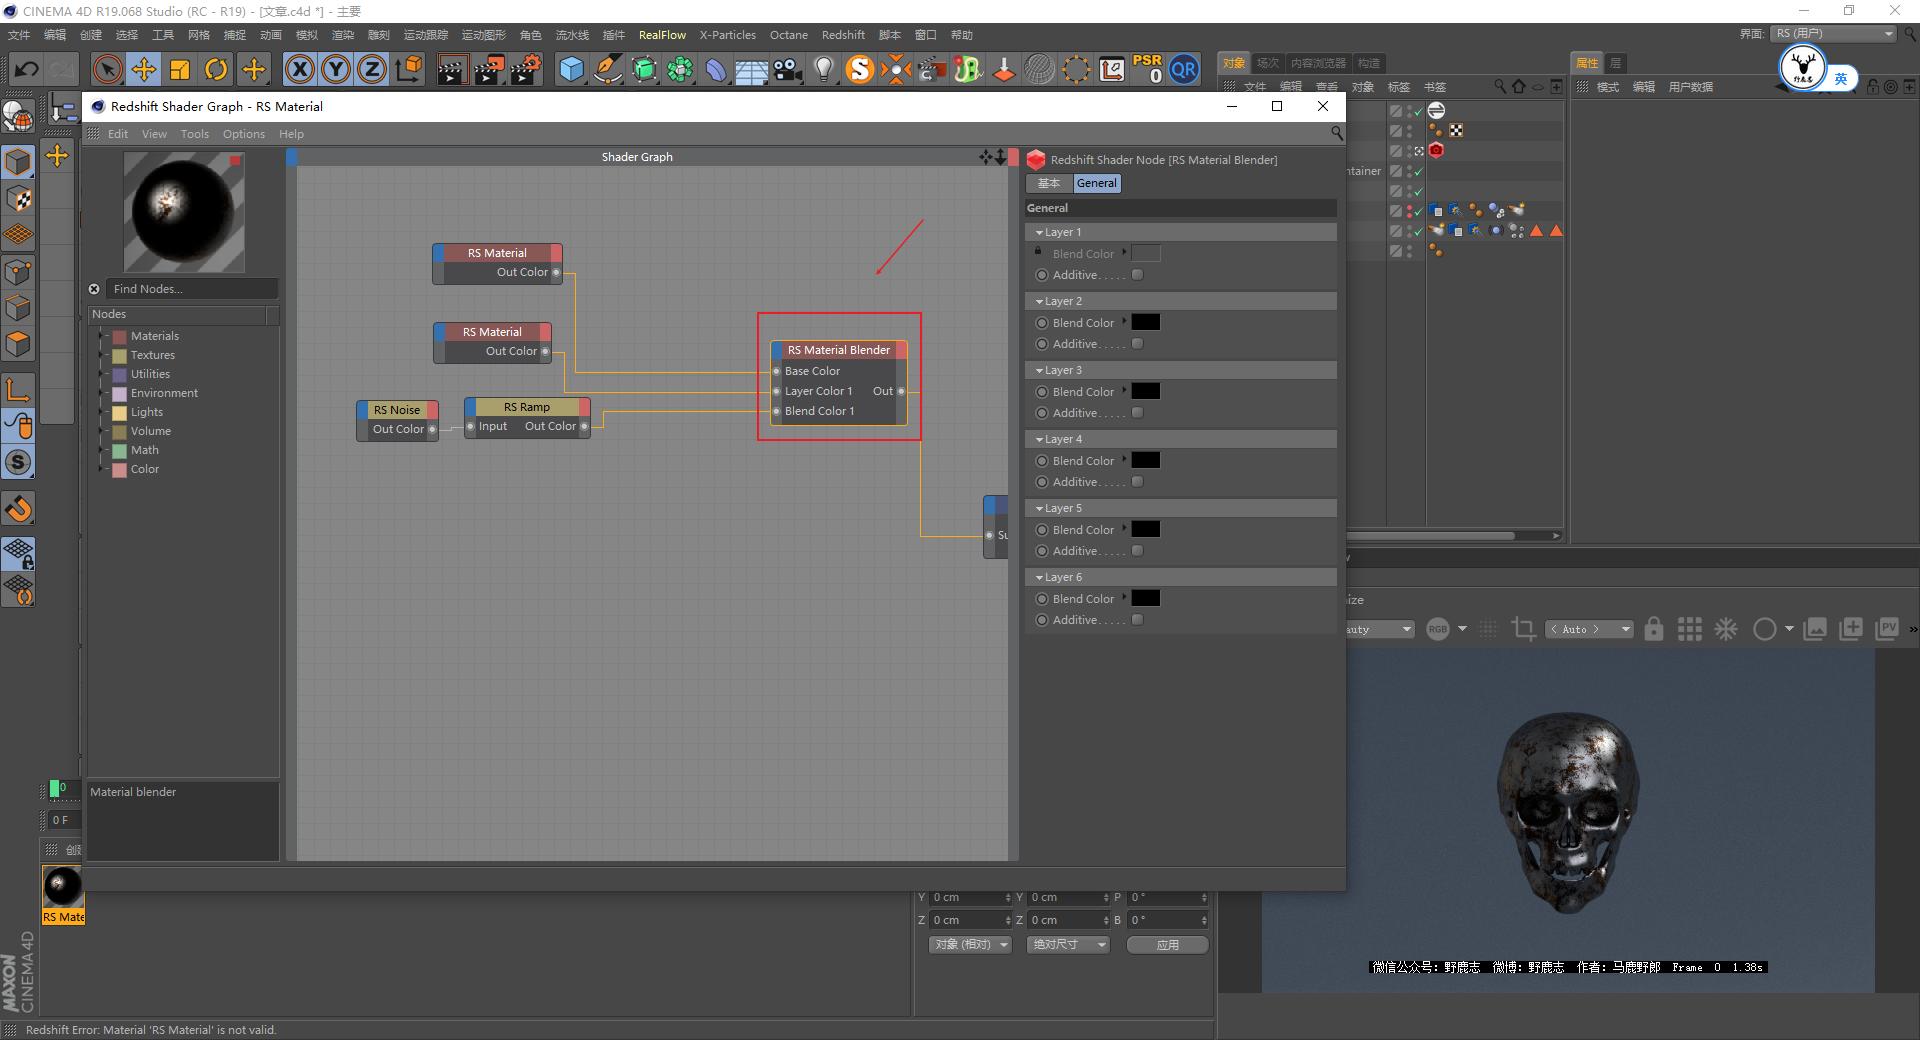The image size is (1920, 1040).
Task: Open the Tools menu in the Shader Graph
Action: click(194, 133)
